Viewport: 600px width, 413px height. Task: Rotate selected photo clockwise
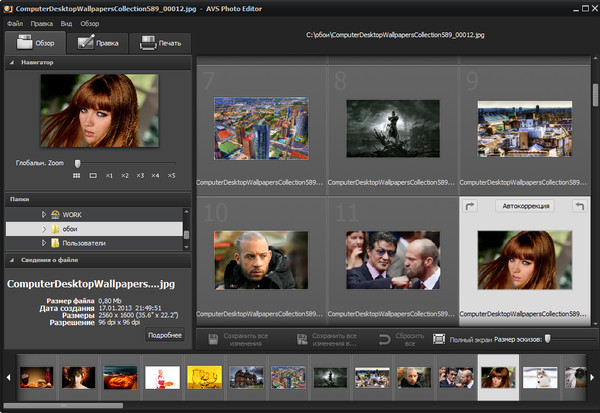[470, 205]
